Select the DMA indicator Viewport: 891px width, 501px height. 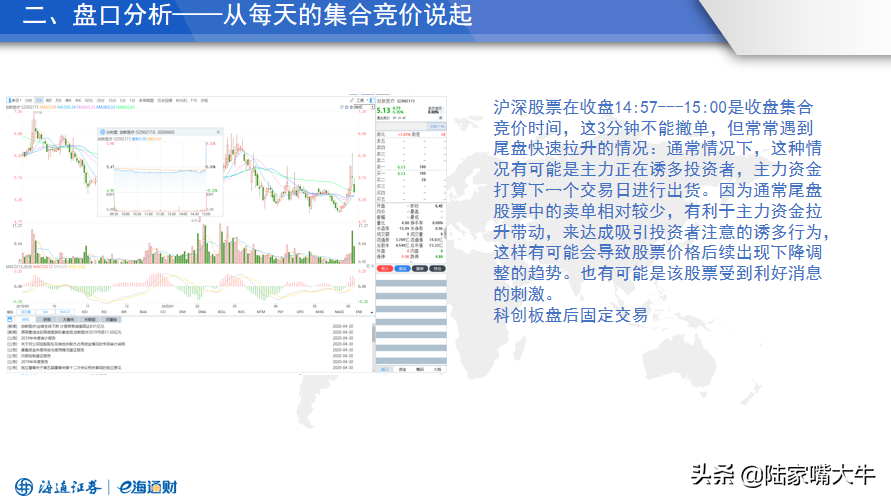click(x=202, y=312)
